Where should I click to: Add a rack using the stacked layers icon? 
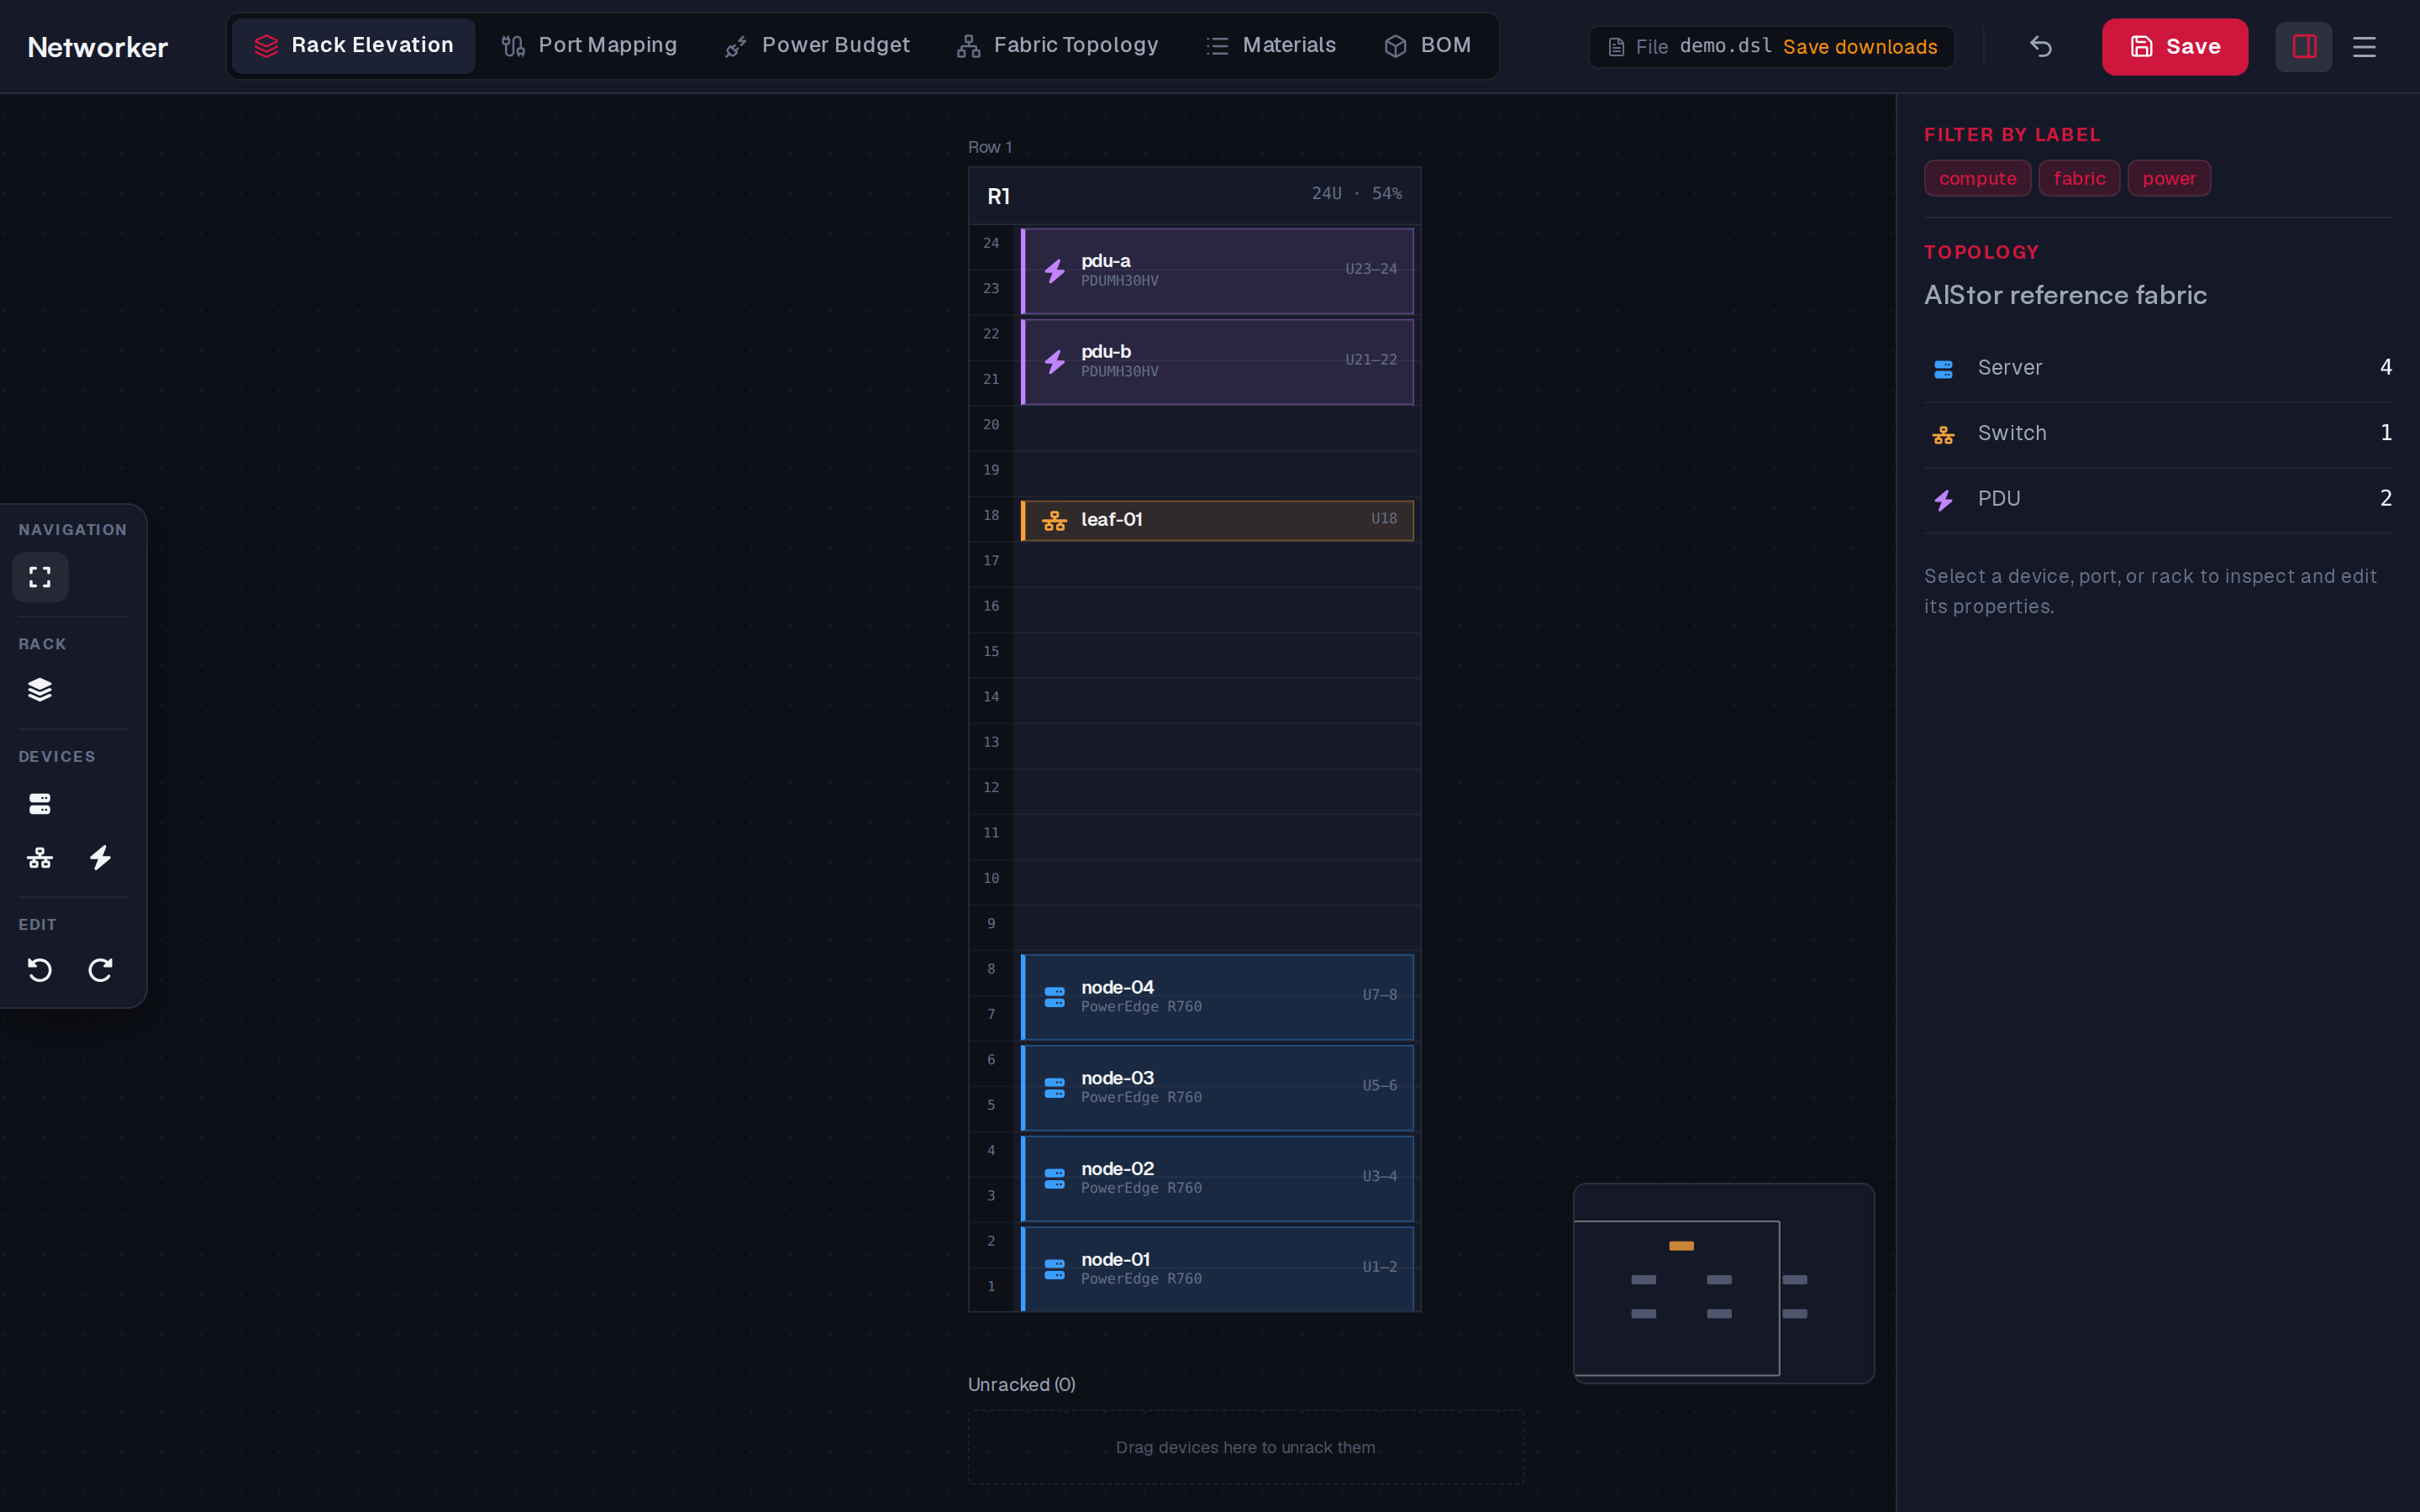point(40,690)
